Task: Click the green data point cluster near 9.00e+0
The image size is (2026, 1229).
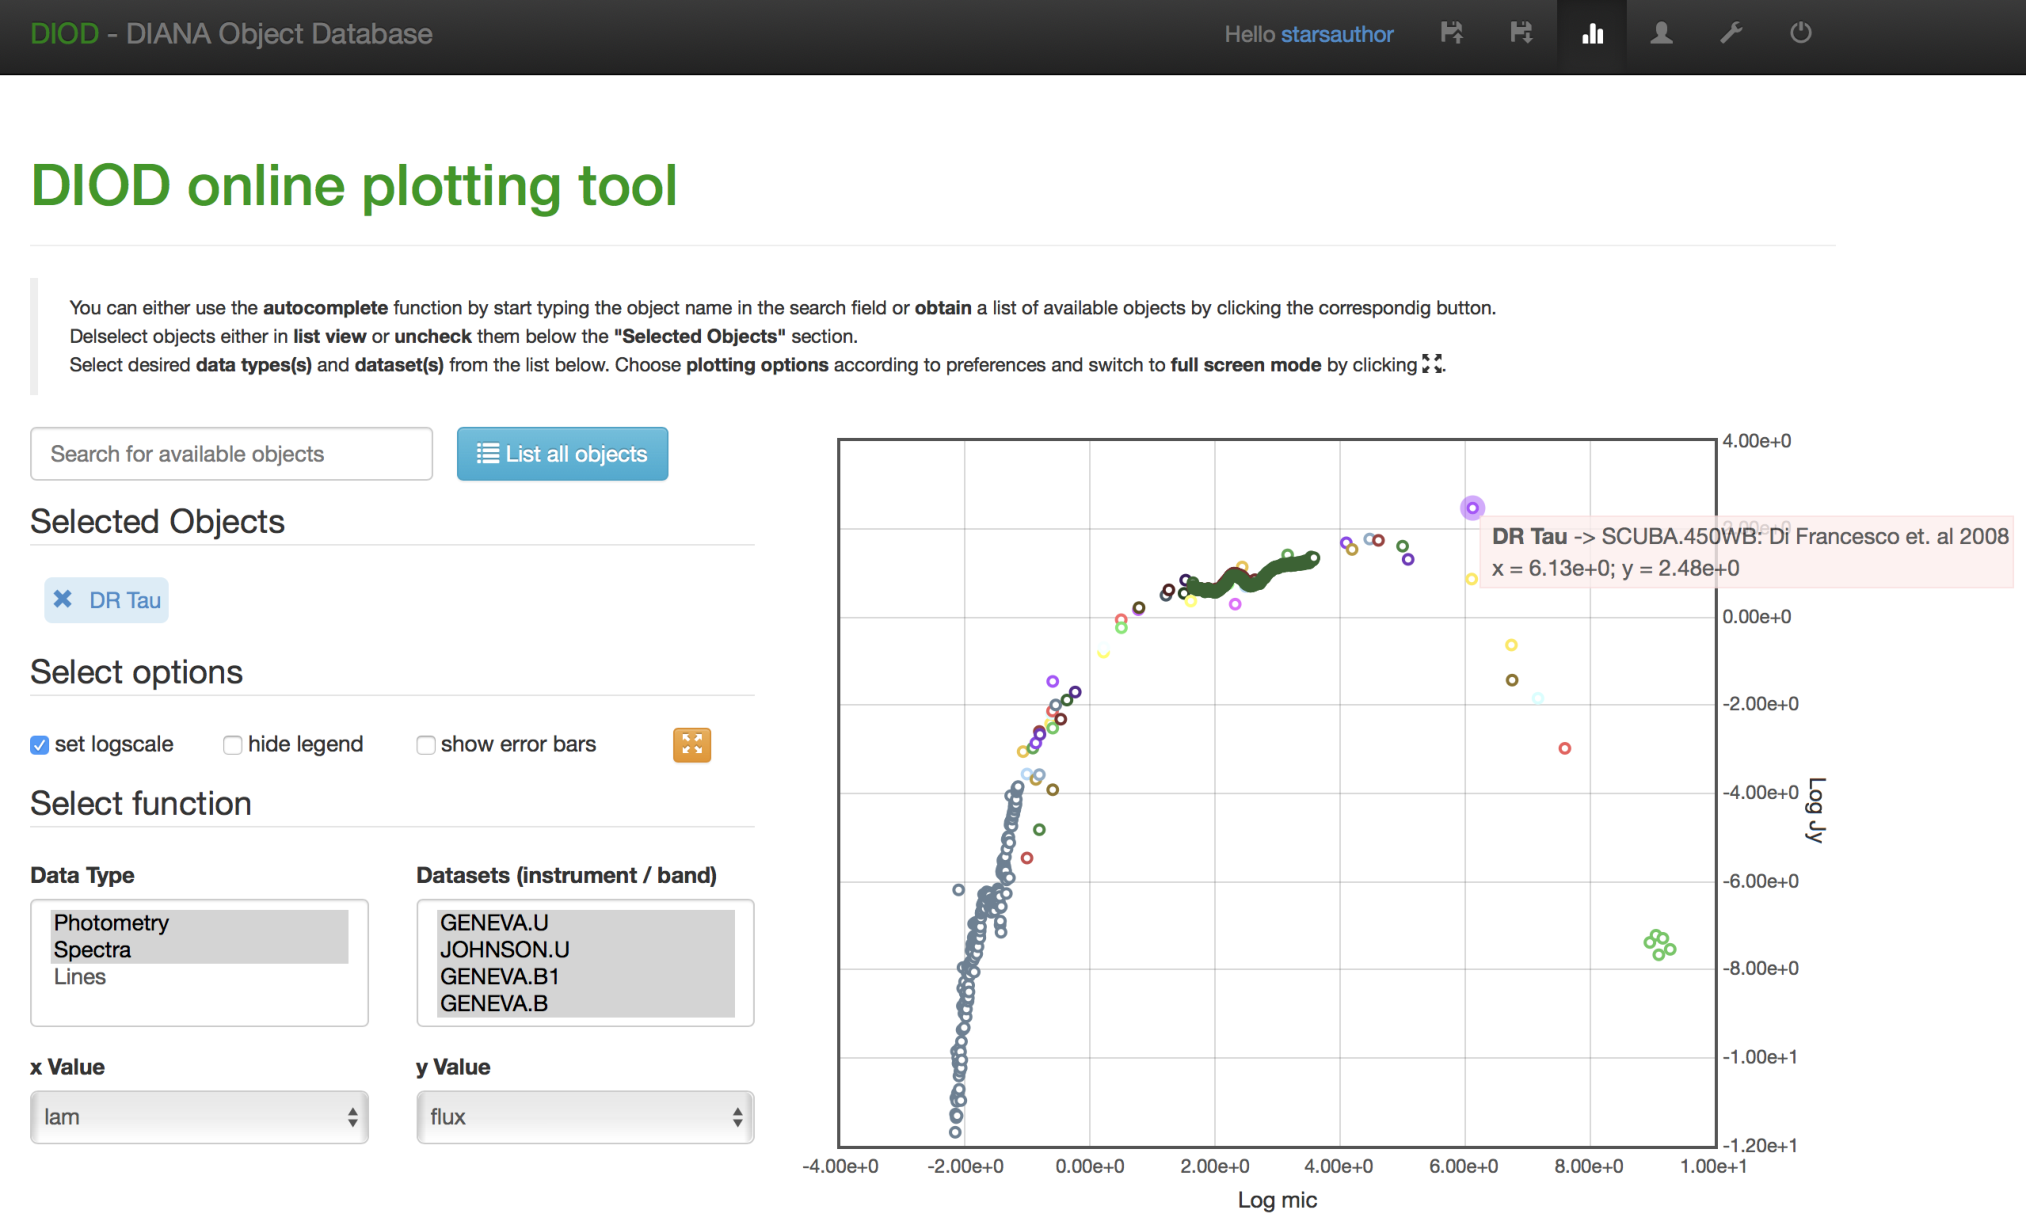Action: [1660, 945]
